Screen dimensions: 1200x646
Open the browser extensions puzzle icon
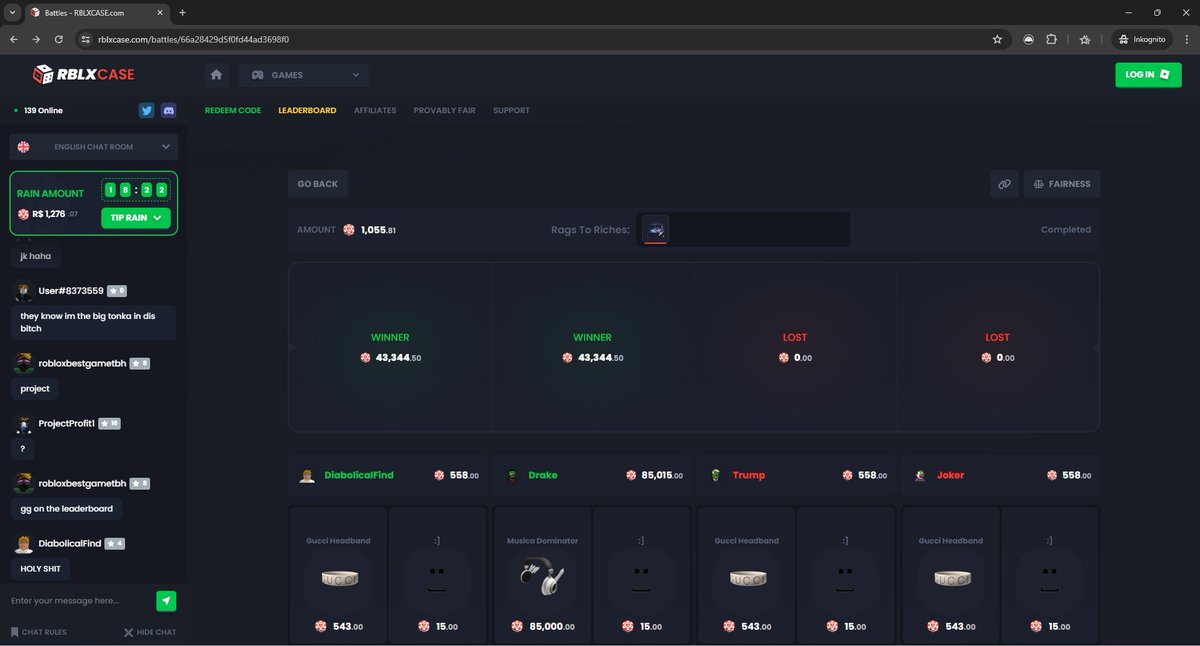point(1051,39)
